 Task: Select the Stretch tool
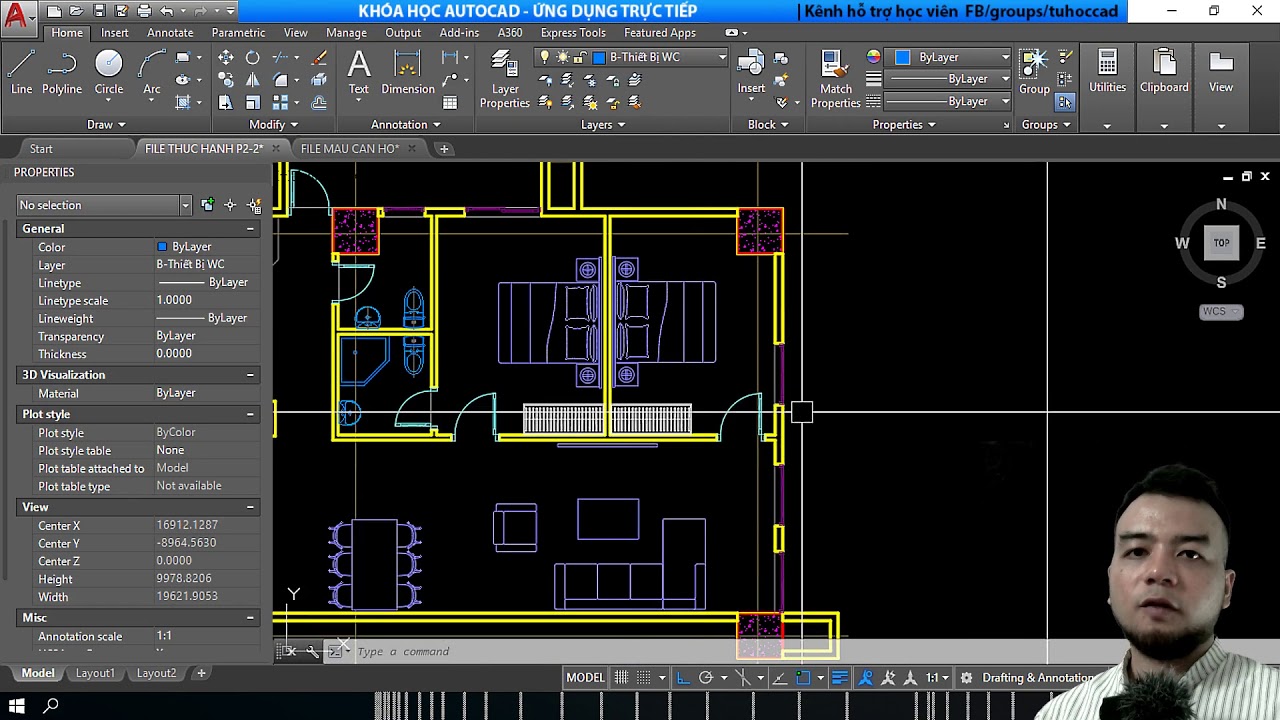point(226,102)
